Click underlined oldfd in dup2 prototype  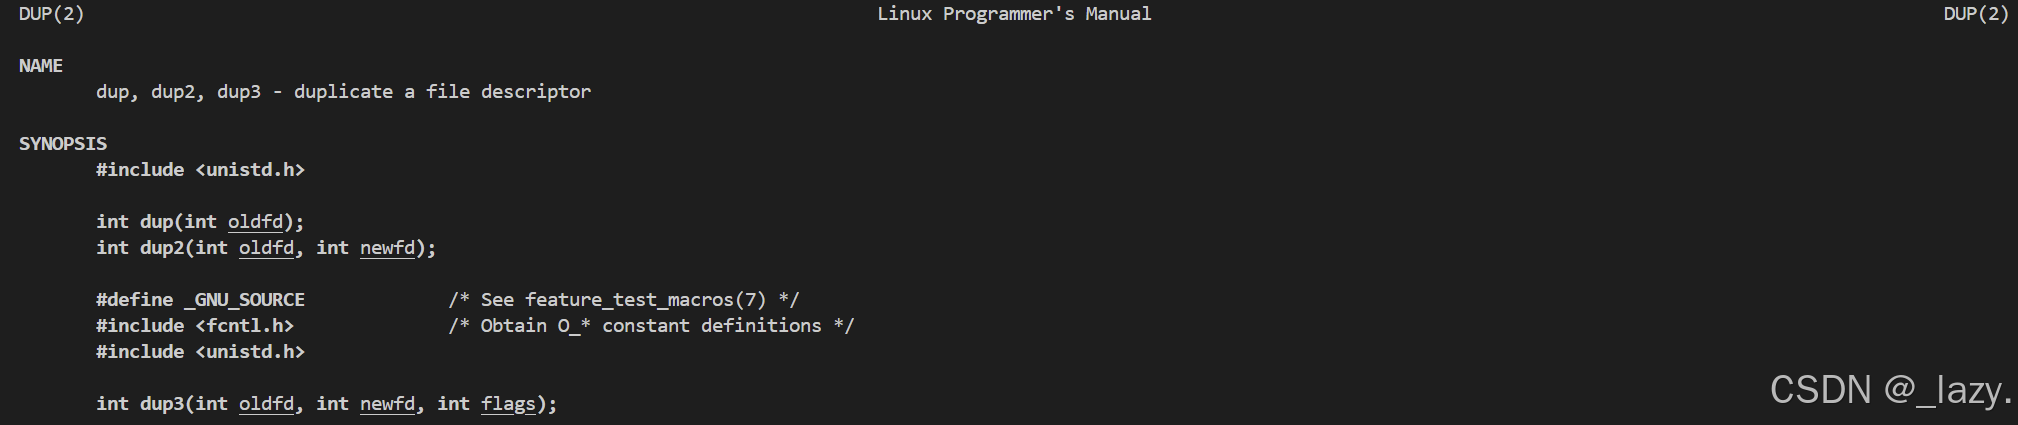[x=267, y=248]
